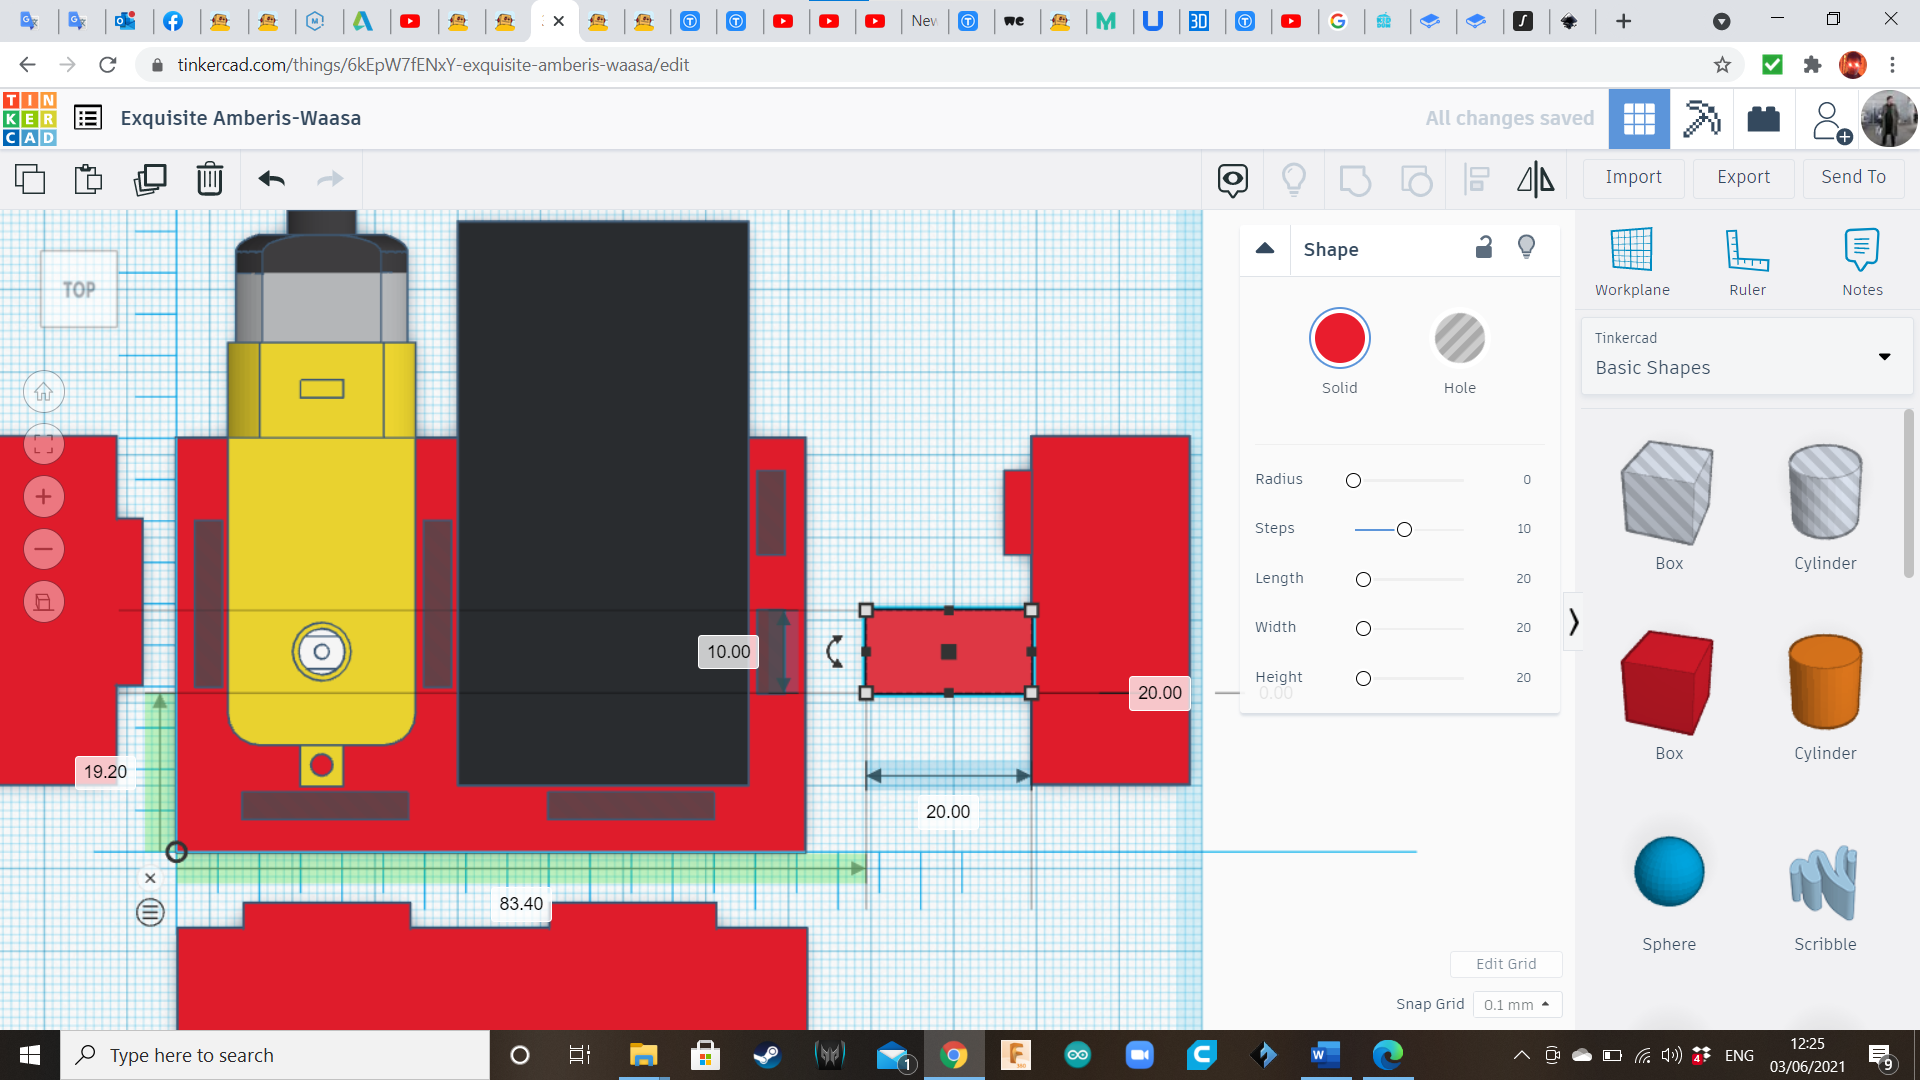Open the Snap Grid dropdown

pos(1517,1004)
